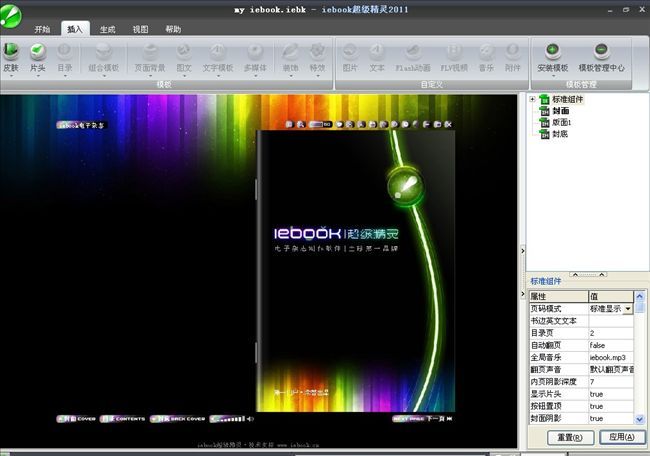Click the 组合模板 (combo template) icon

point(104,51)
